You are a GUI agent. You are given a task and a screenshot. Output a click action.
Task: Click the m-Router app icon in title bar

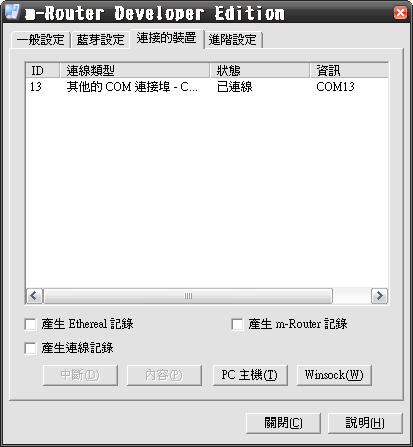coord(13,12)
